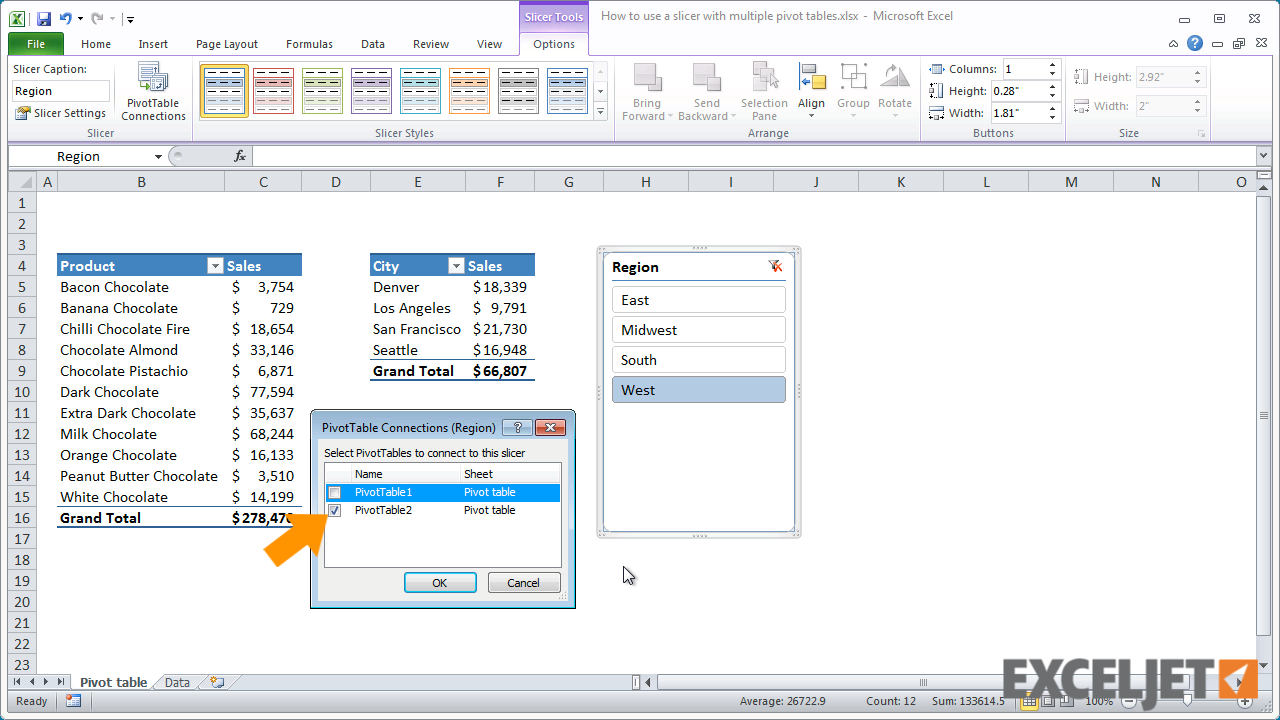Click Cancel in the PivotTable Connections dialog
1280x720 pixels.
pos(524,582)
